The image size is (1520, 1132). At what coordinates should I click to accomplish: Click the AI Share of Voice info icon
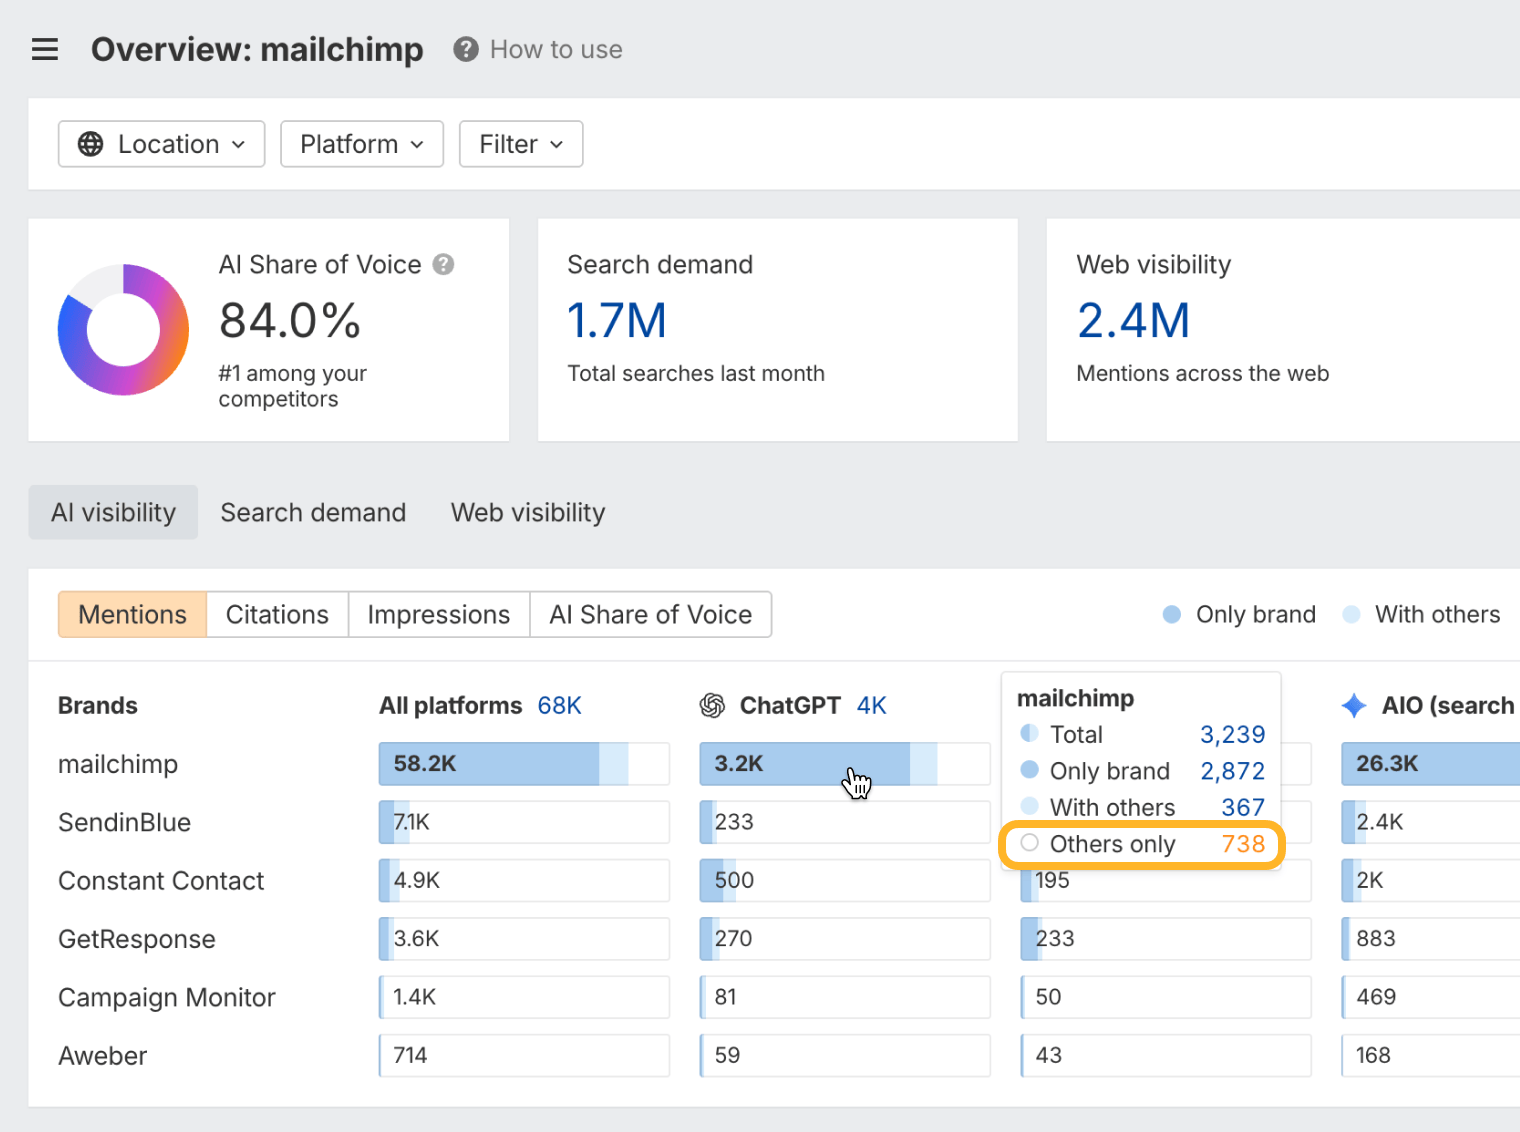click(443, 264)
